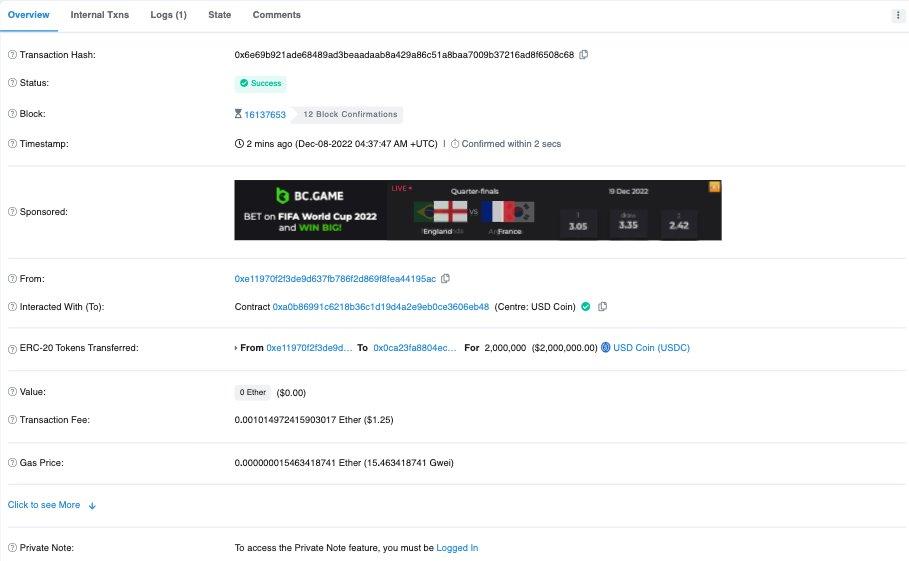Click help icon beside Transaction Fee
The height and width of the screenshot is (561, 909).
[x=12, y=420]
